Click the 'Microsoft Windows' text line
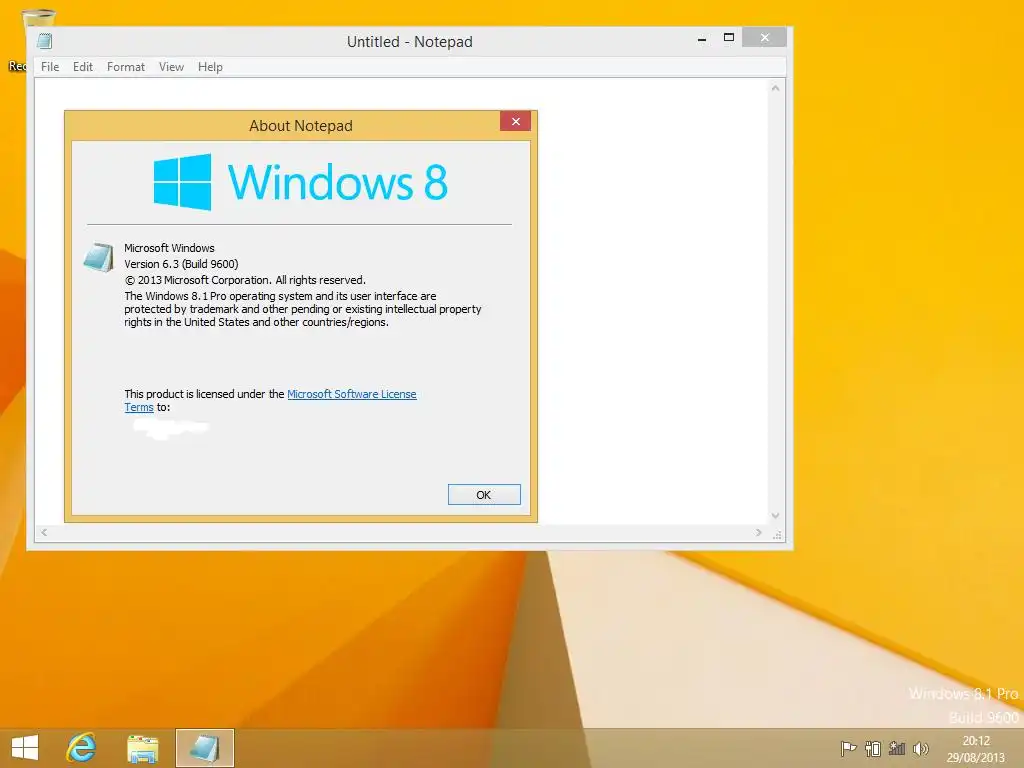Screen dimensions: 1024x768 169,248
